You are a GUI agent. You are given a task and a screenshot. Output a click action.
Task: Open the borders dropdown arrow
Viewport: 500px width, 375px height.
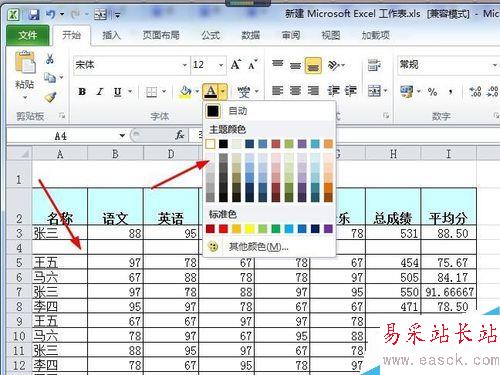point(164,92)
